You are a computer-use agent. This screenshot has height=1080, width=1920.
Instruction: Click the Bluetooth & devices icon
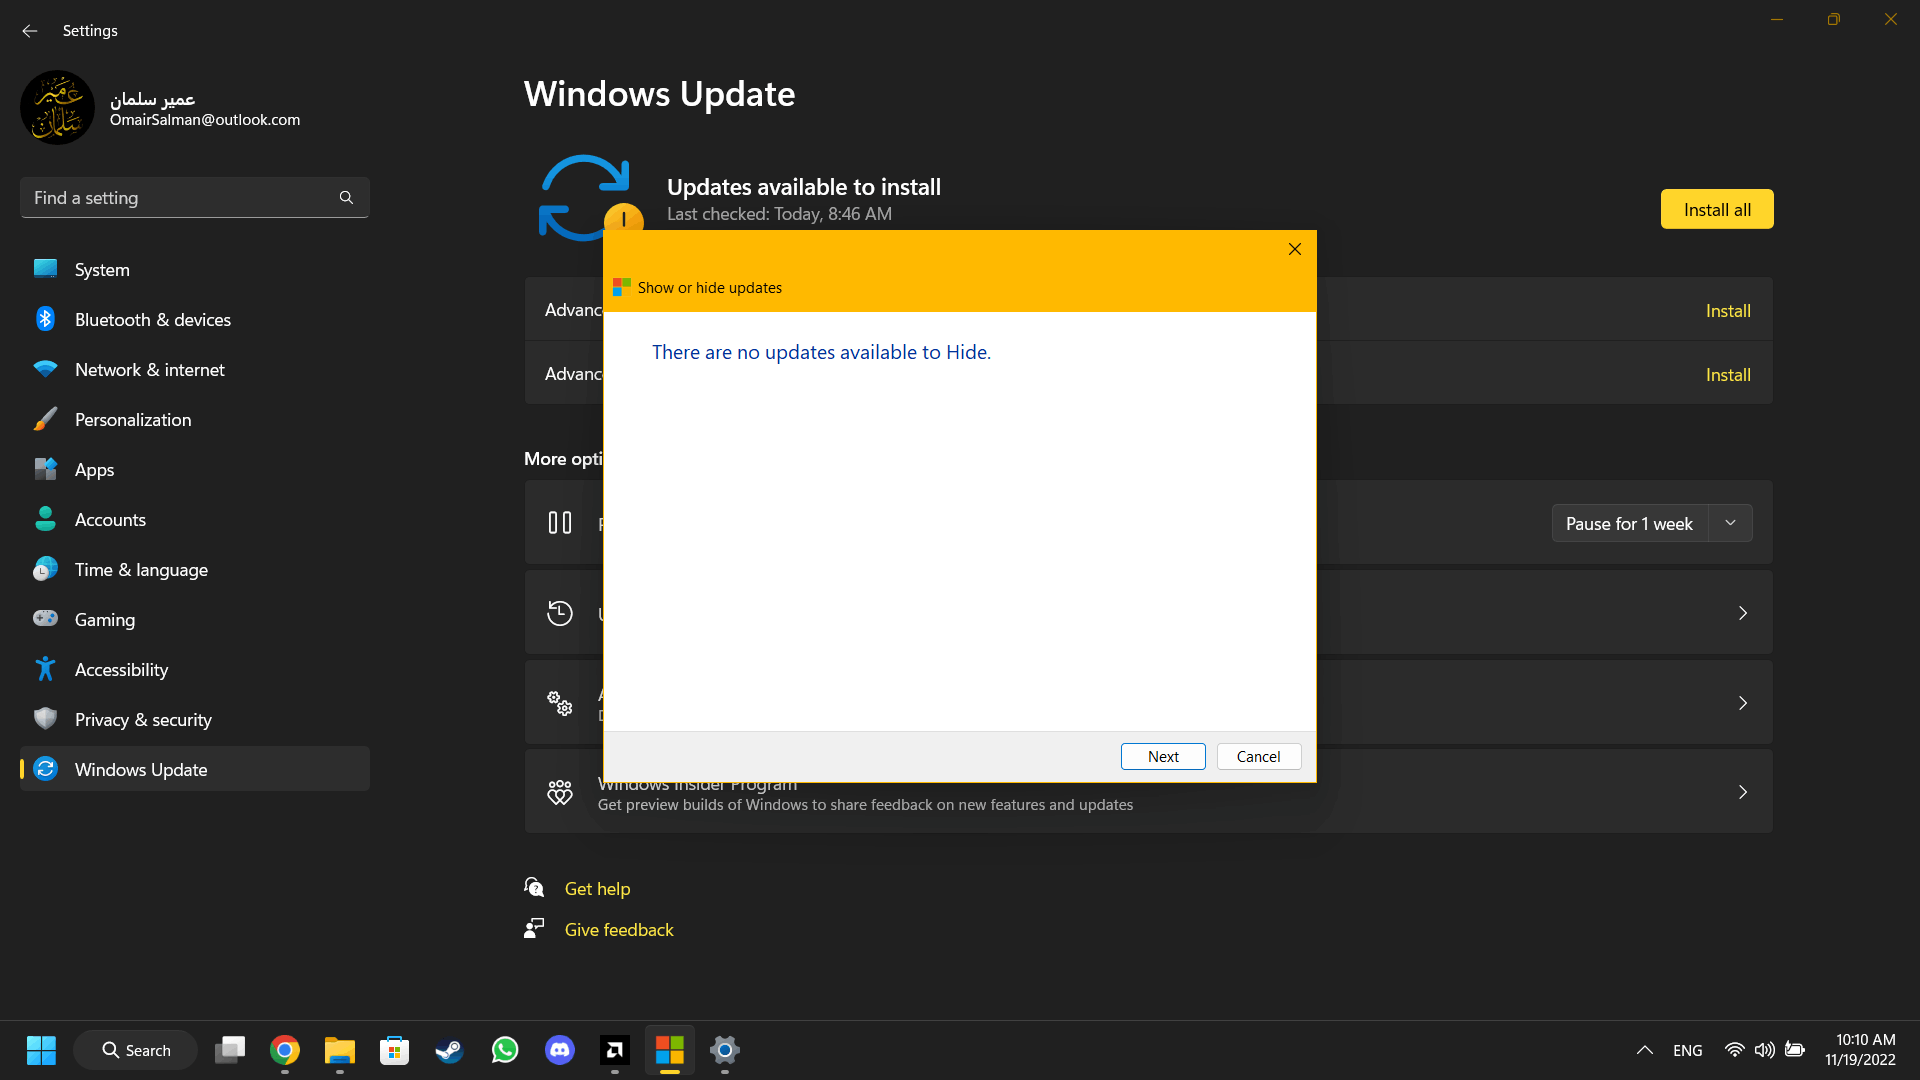[x=45, y=319]
